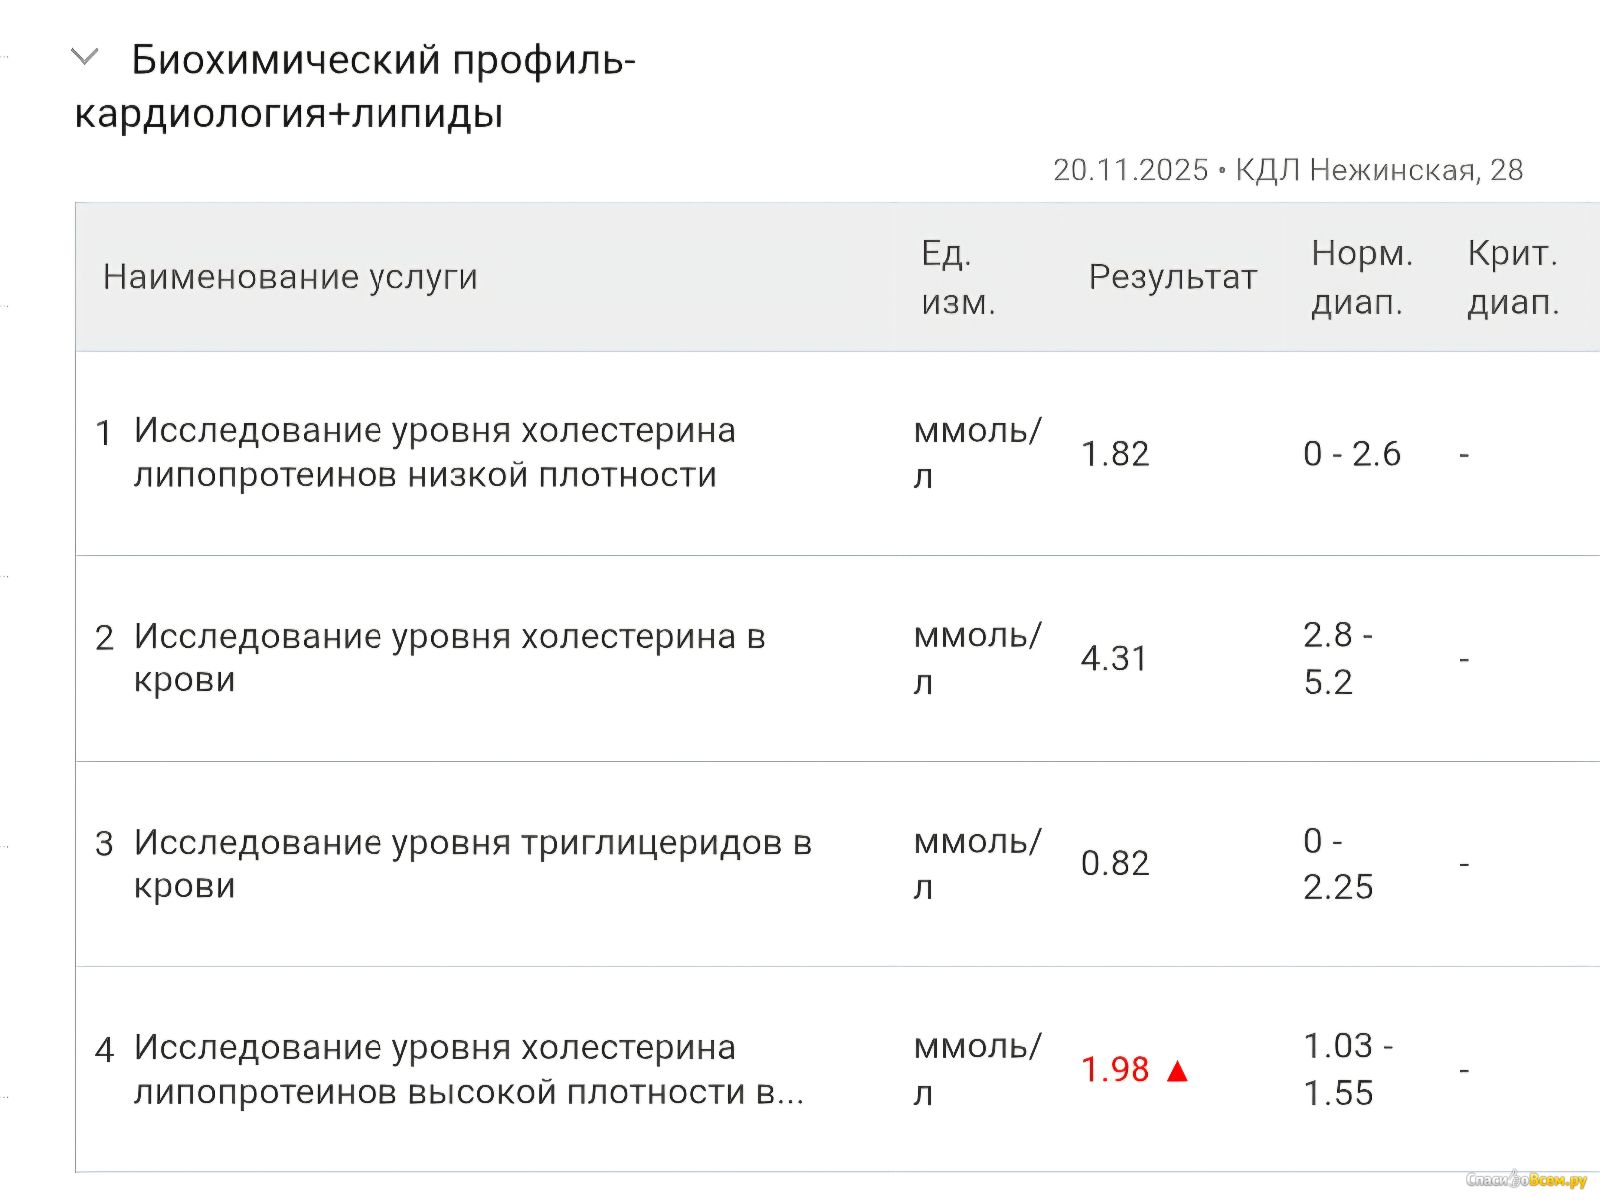This screenshot has width=1600, height=1200.
Task: Click the 0.82 result value
Action: coord(1115,864)
